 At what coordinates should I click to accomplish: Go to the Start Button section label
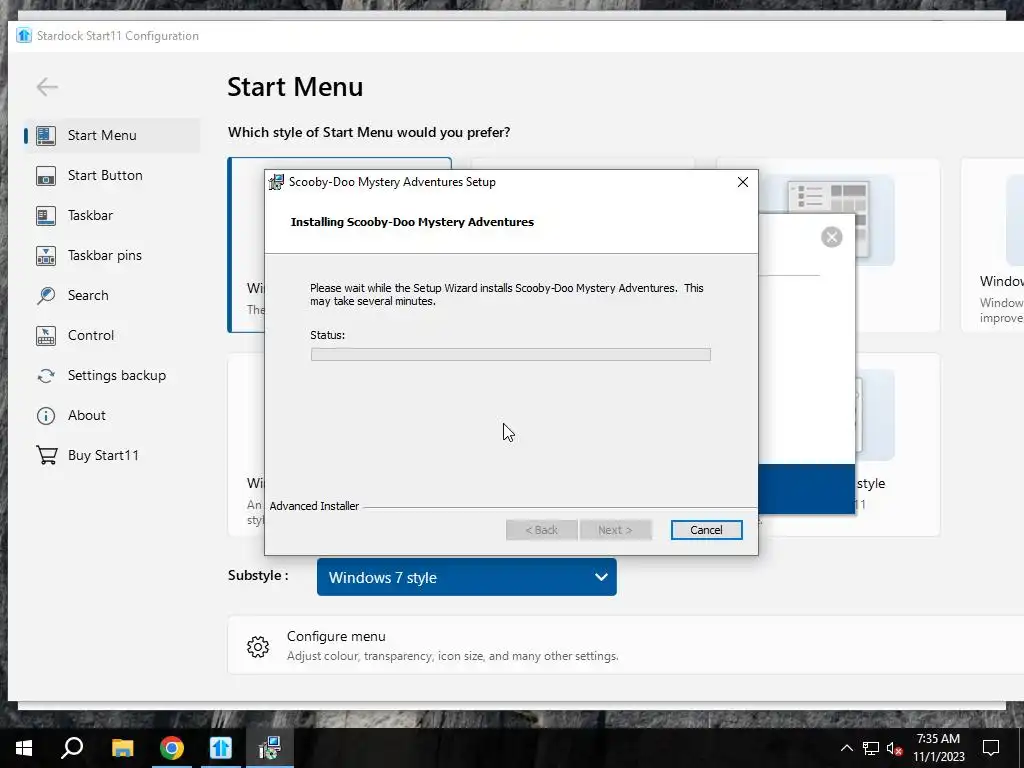coord(105,176)
